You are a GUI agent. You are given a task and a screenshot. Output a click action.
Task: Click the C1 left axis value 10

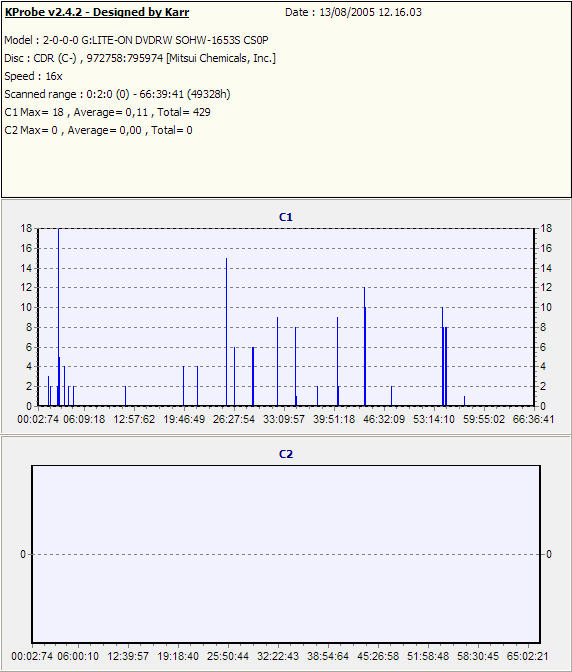26,307
